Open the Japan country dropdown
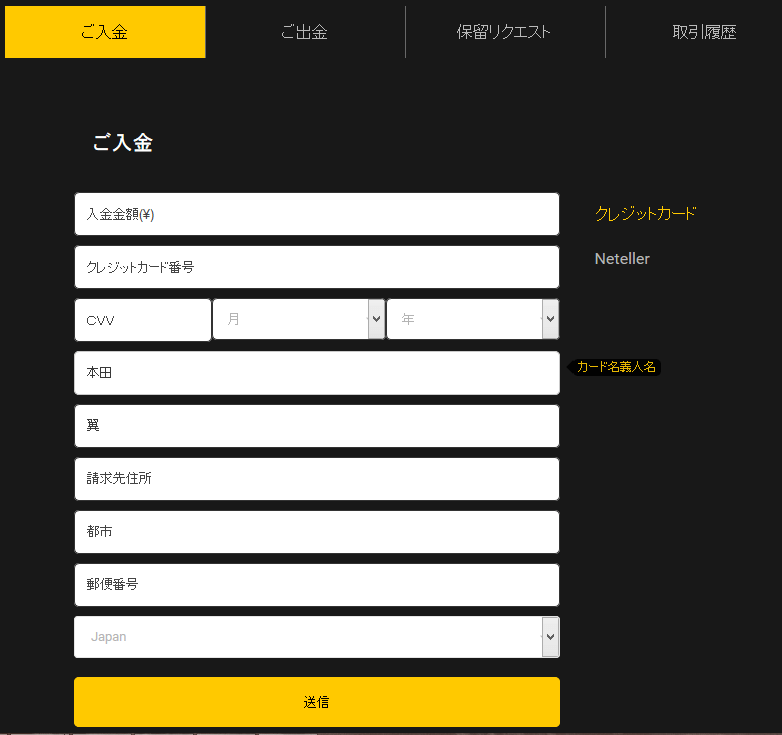This screenshot has height=735, width=782. click(x=317, y=637)
